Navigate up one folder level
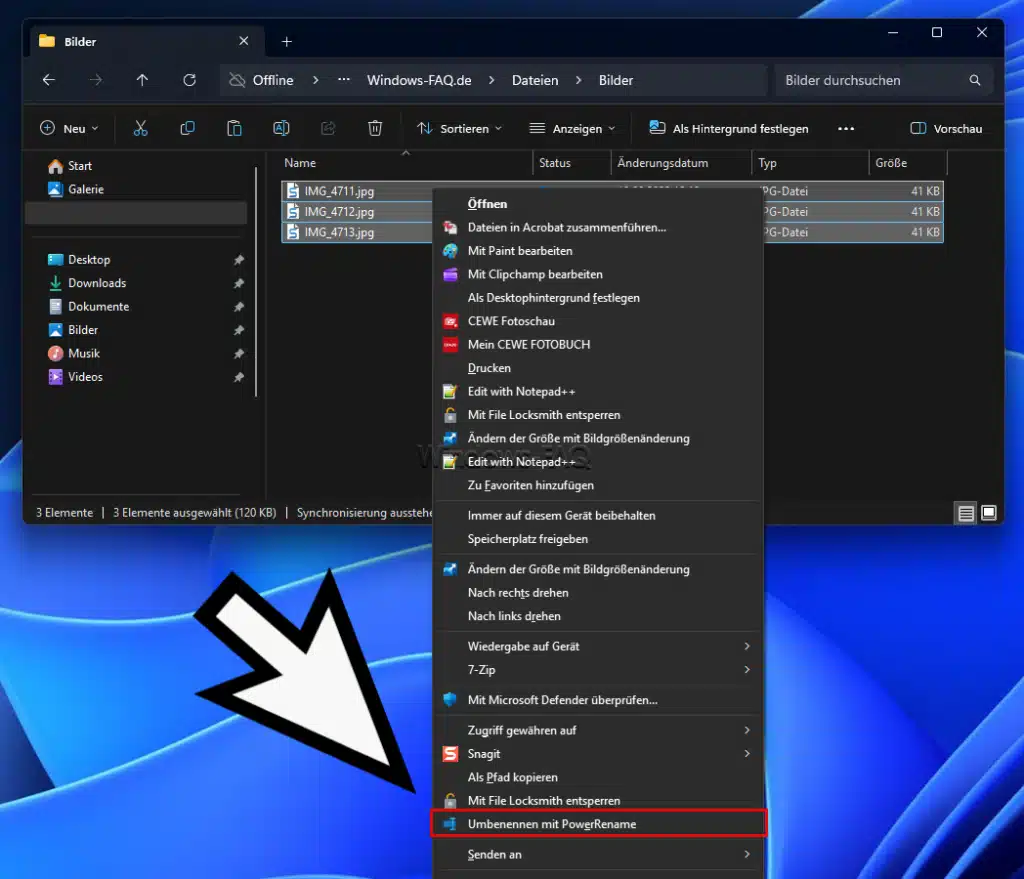Screen dimensions: 1024x879 click(x=142, y=80)
